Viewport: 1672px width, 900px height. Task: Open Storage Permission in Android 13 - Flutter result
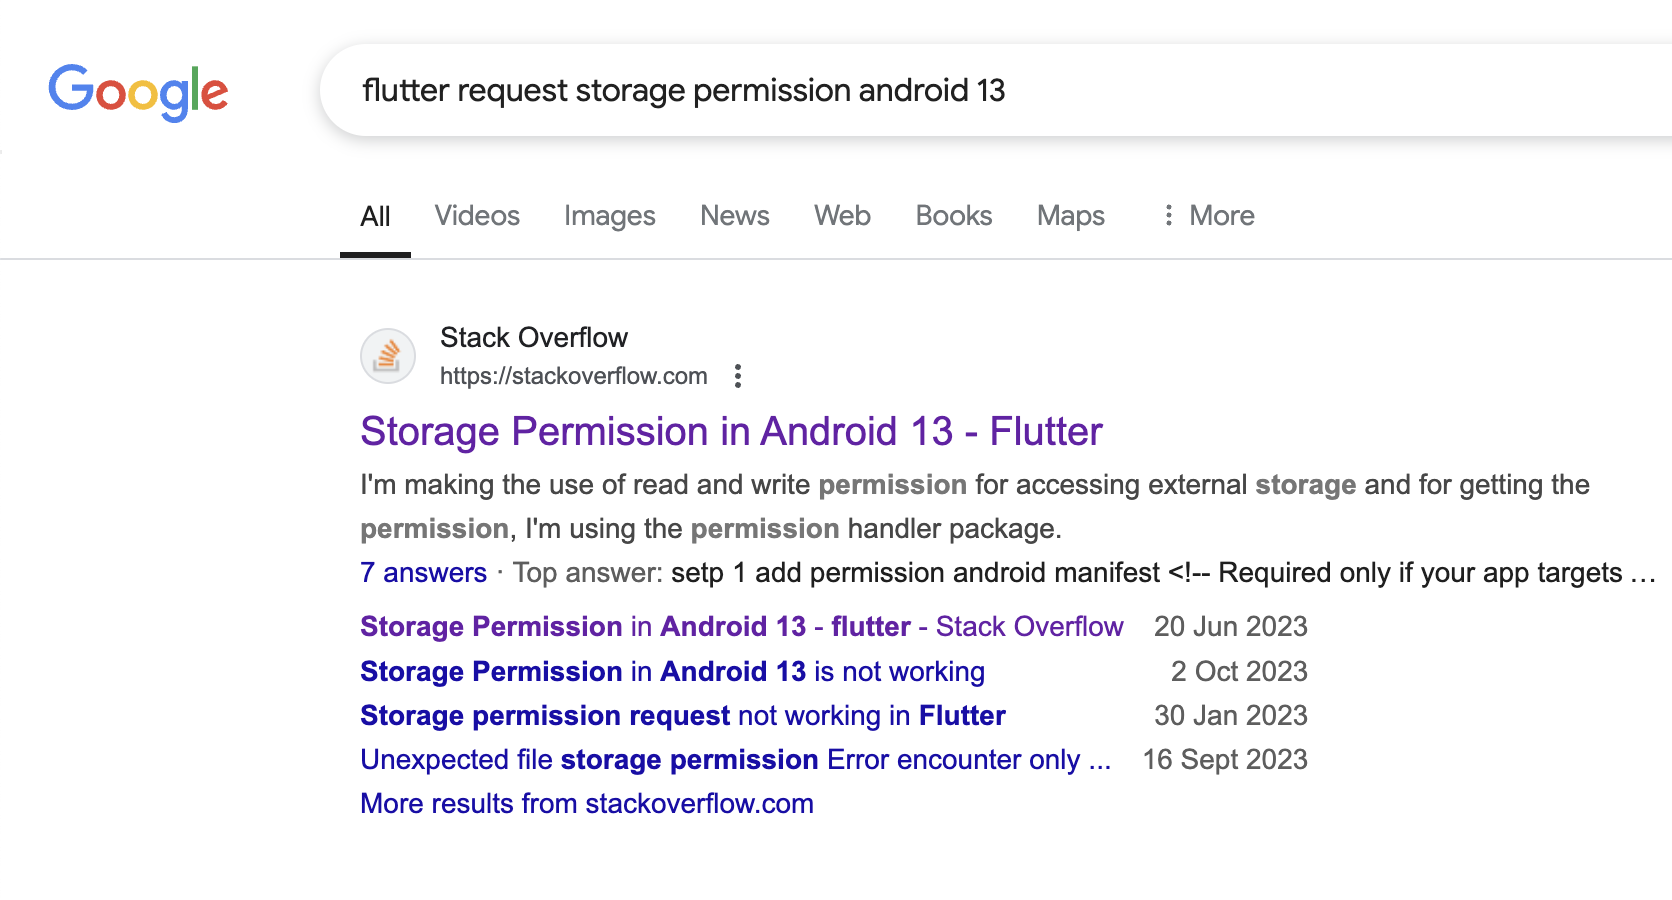coord(731,431)
